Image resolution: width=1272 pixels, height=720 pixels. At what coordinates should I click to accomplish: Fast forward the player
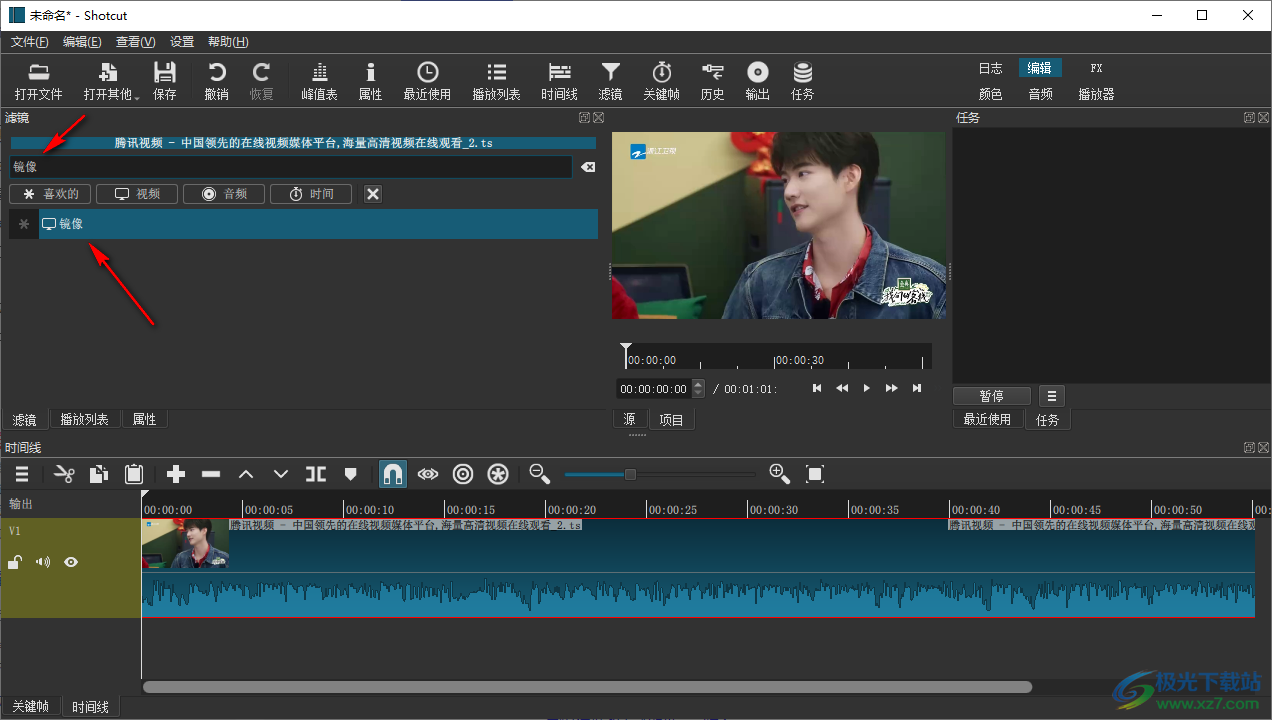pyautogui.click(x=892, y=388)
